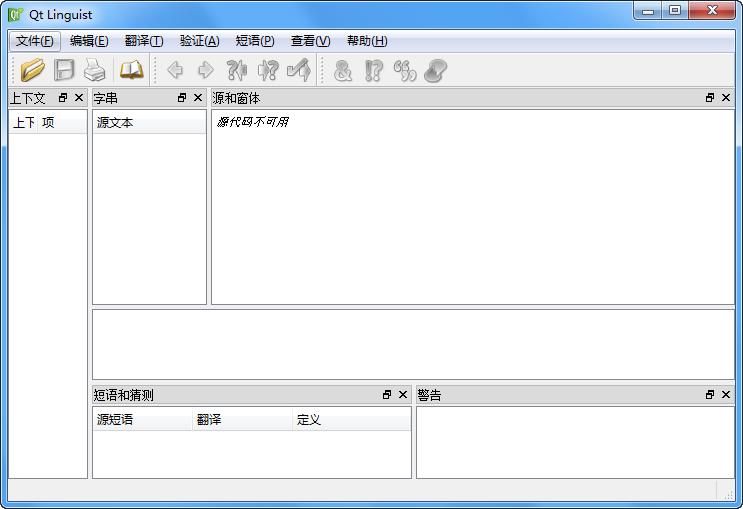Jump to previous unfinished item icon
The width and height of the screenshot is (743, 509).
(x=237, y=70)
